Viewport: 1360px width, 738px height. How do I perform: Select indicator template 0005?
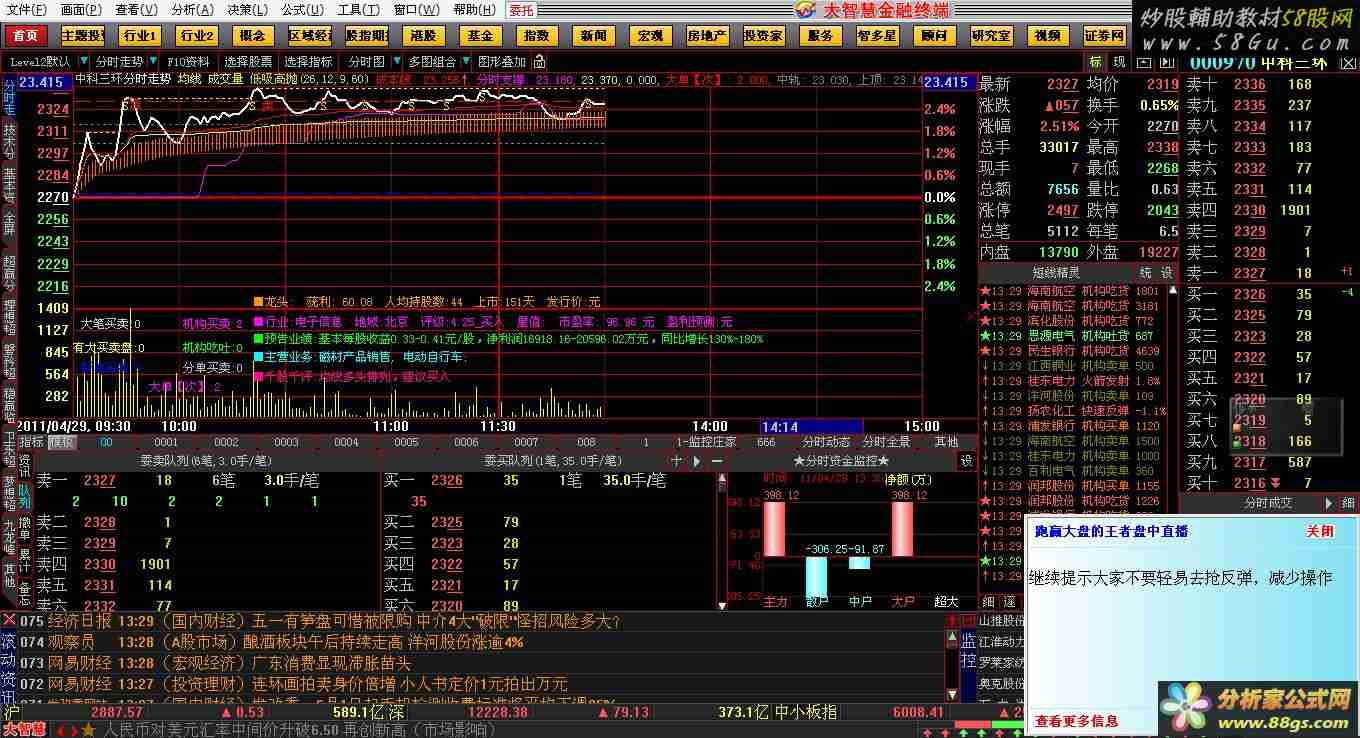[406, 442]
